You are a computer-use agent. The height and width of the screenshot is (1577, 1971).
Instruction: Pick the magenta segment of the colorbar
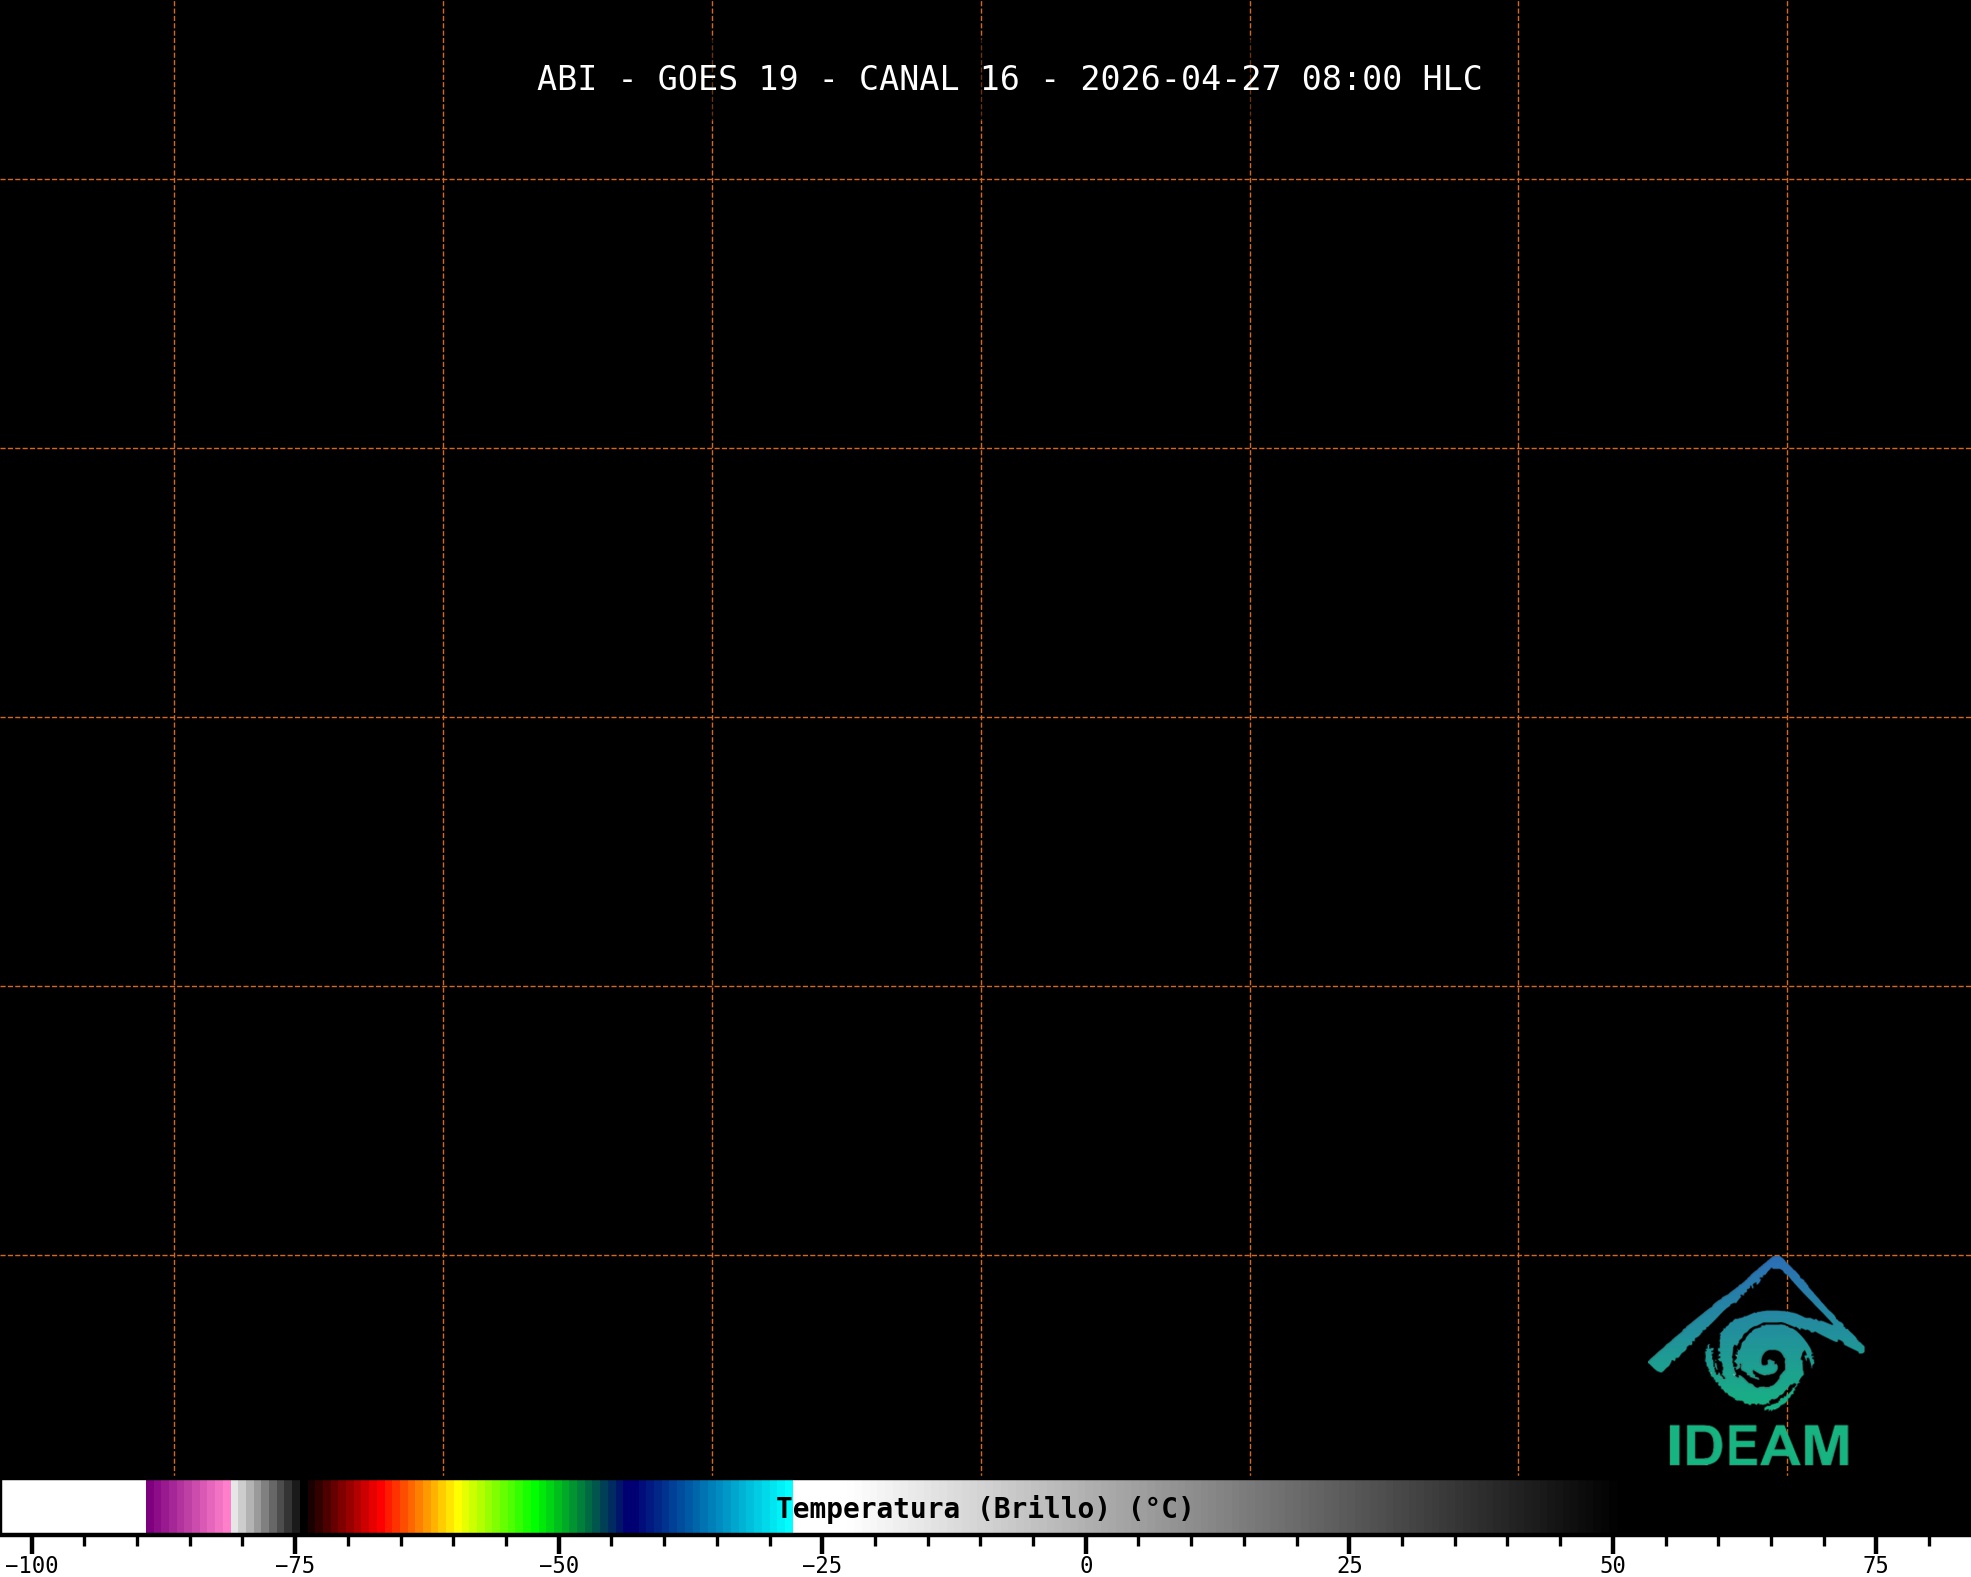(188, 1507)
